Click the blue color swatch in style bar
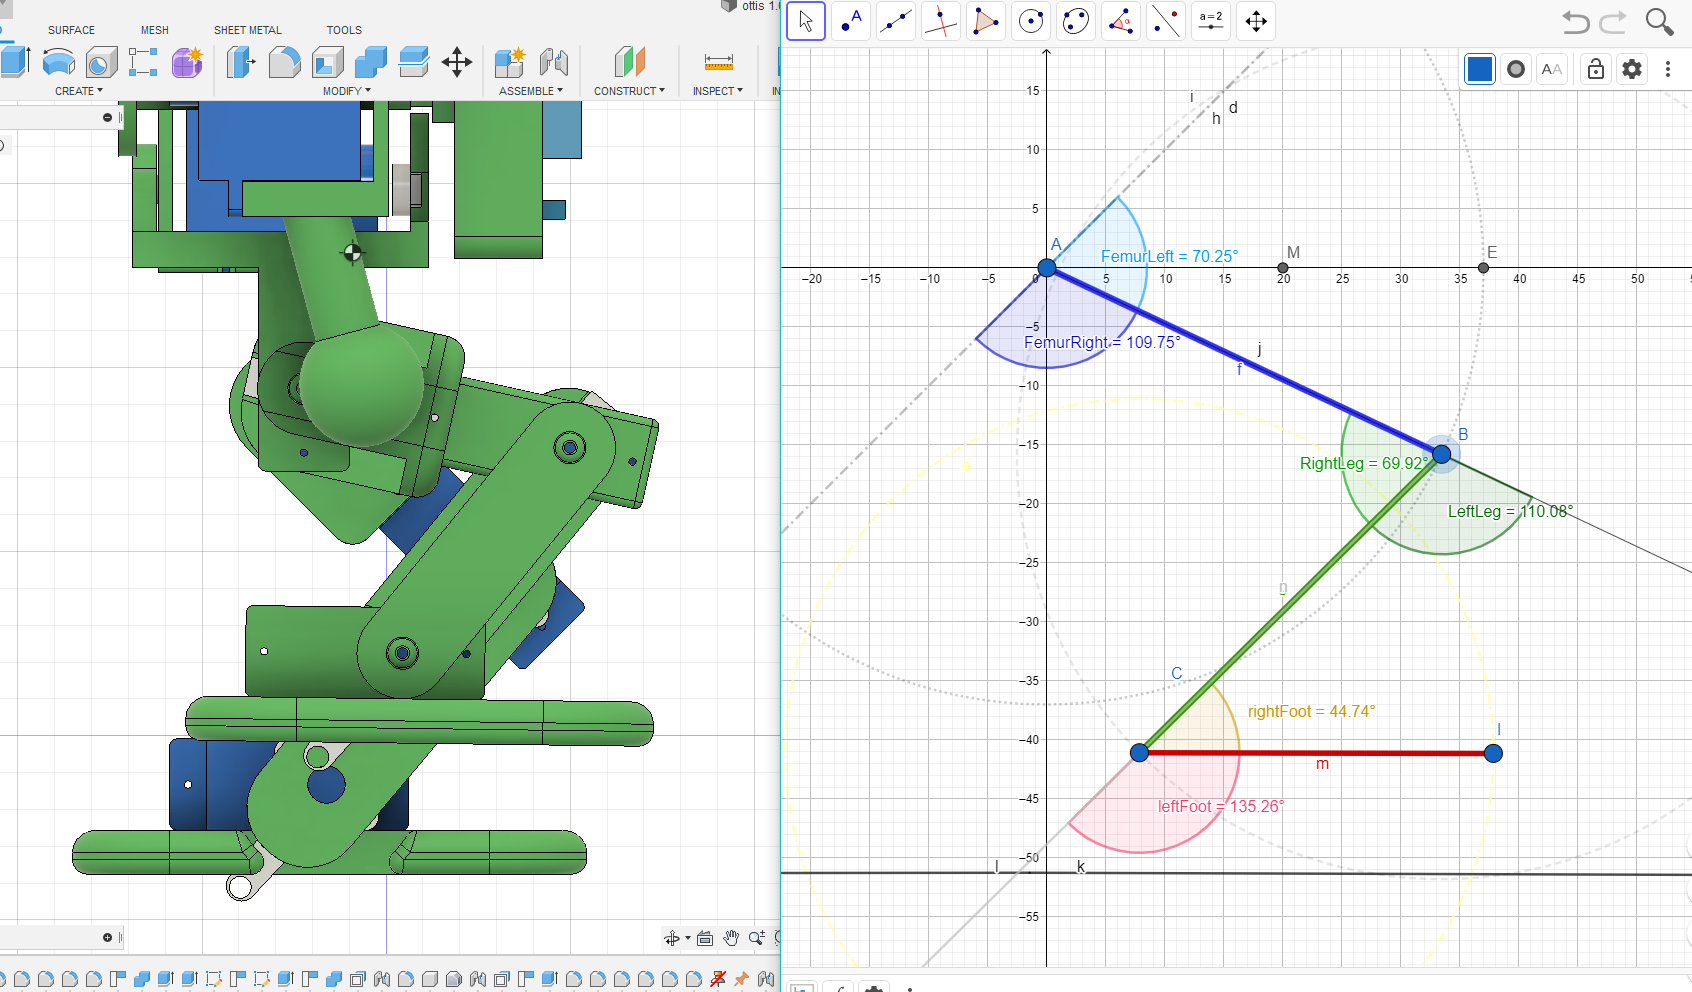Viewport: 1692px width, 992px height. (x=1479, y=69)
